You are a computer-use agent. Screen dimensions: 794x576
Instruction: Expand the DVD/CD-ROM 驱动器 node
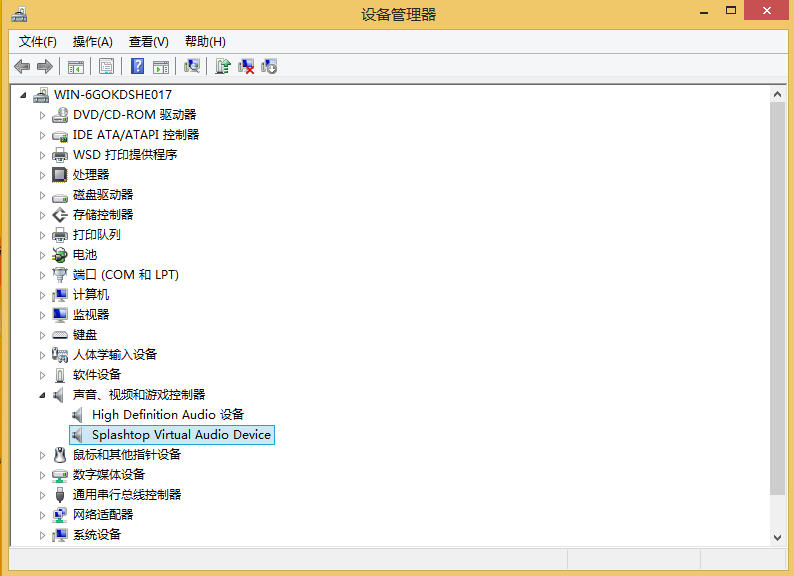42,115
